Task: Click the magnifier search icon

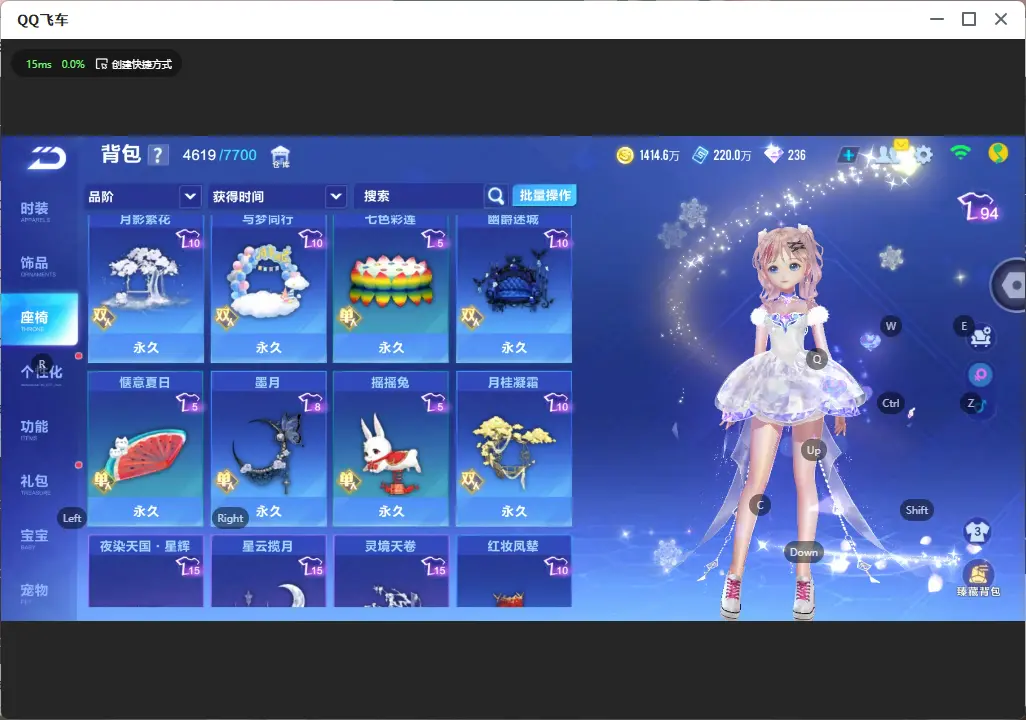Action: pos(496,196)
